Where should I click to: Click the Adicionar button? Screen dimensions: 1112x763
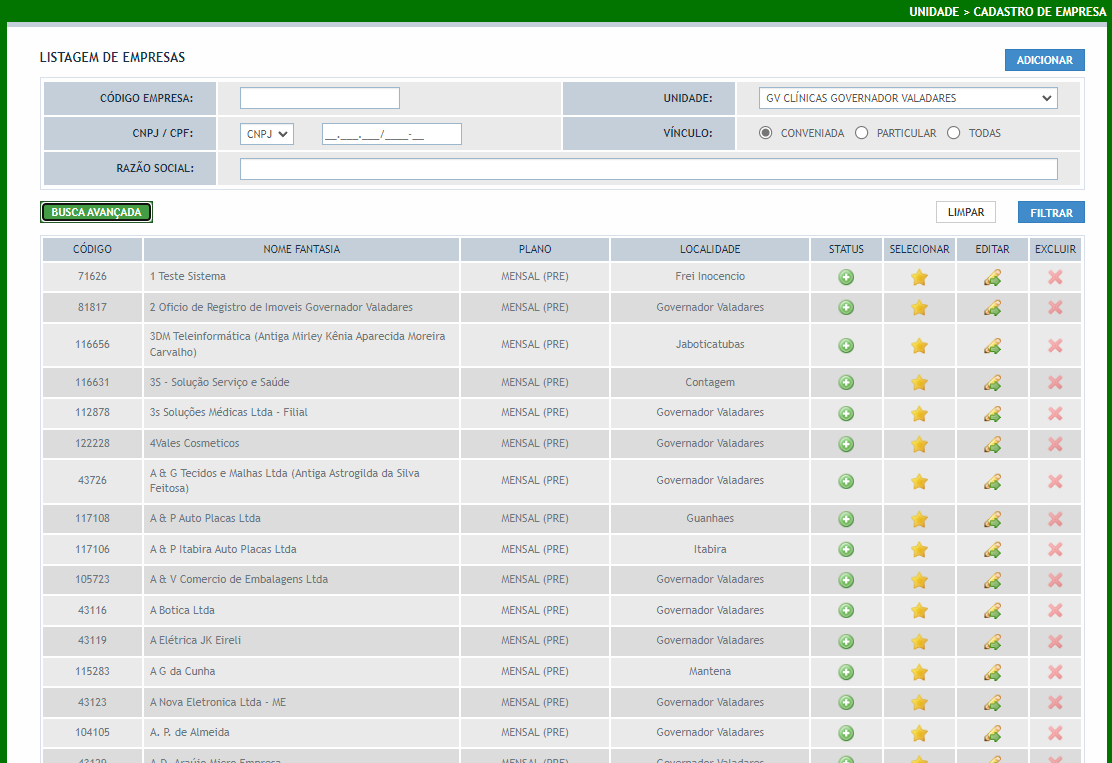(x=1045, y=60)
